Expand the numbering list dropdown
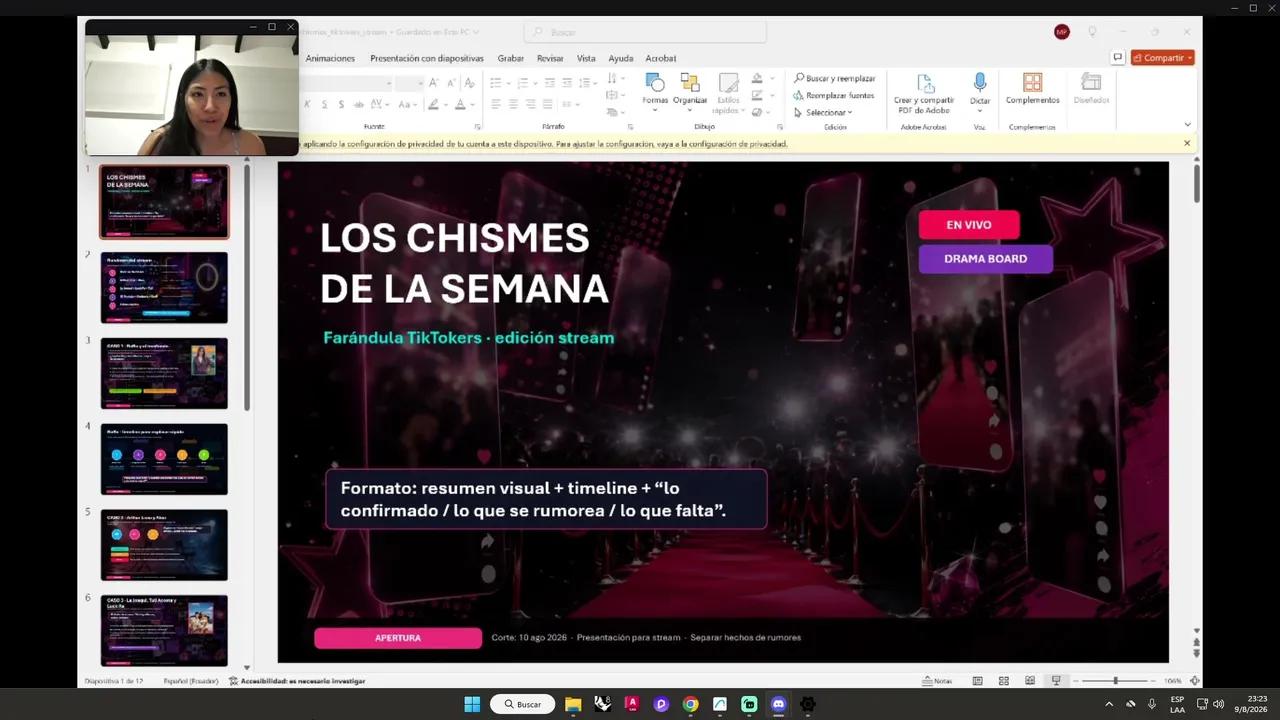This screenshot has height=720, width=1280. click(534, 83)
